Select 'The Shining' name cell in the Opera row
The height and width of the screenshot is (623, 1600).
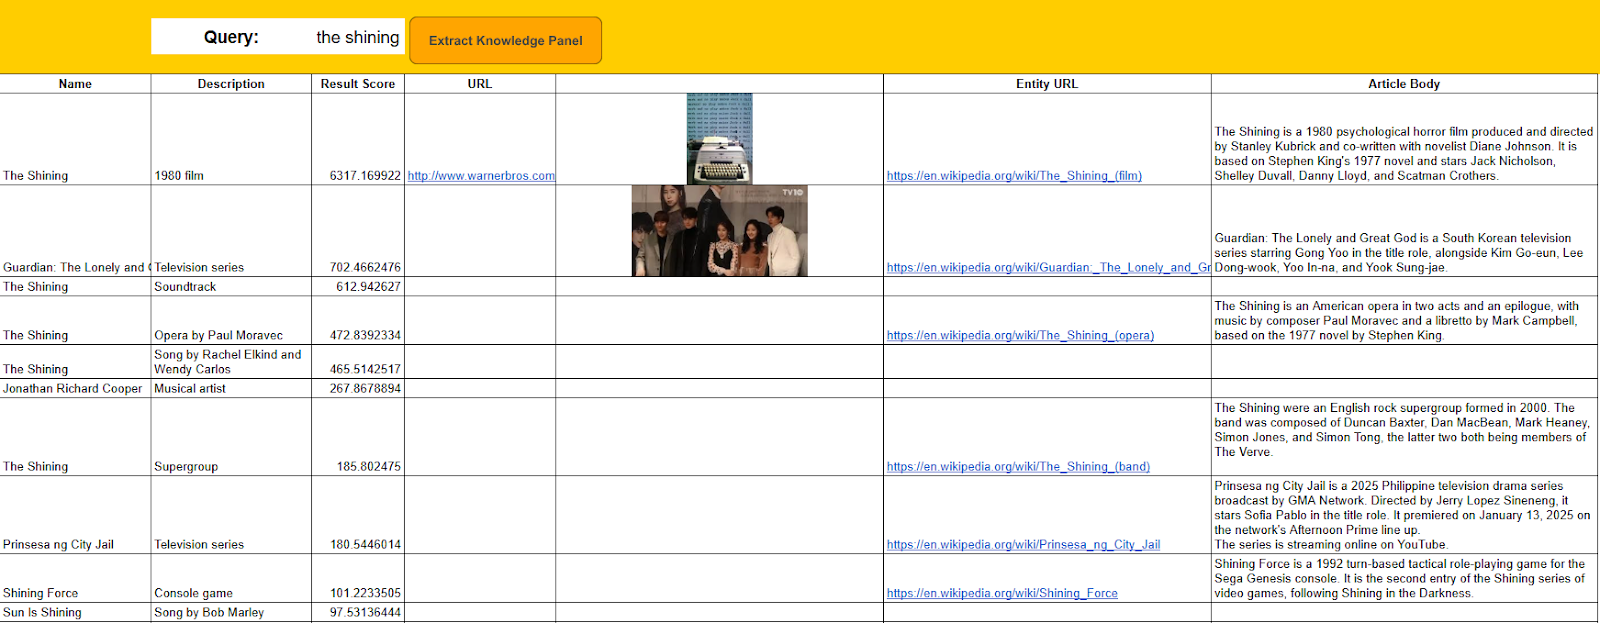tap(75, 321)
